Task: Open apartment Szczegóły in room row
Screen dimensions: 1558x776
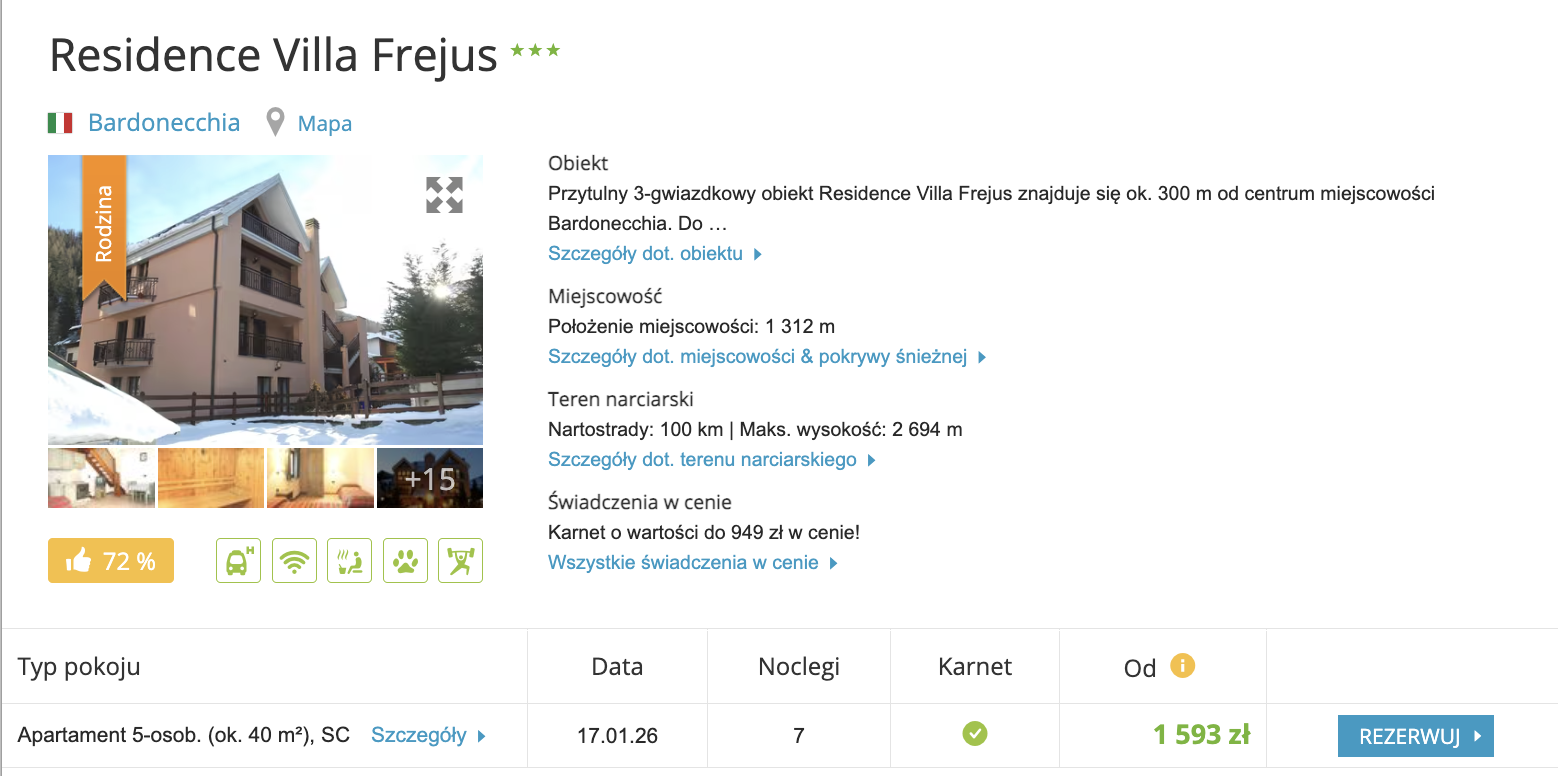Action: coord(428,736)
